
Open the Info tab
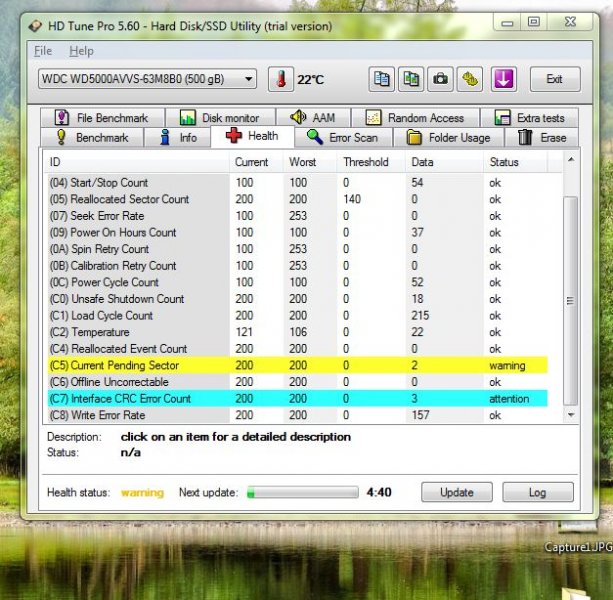(x=178, y=138)
